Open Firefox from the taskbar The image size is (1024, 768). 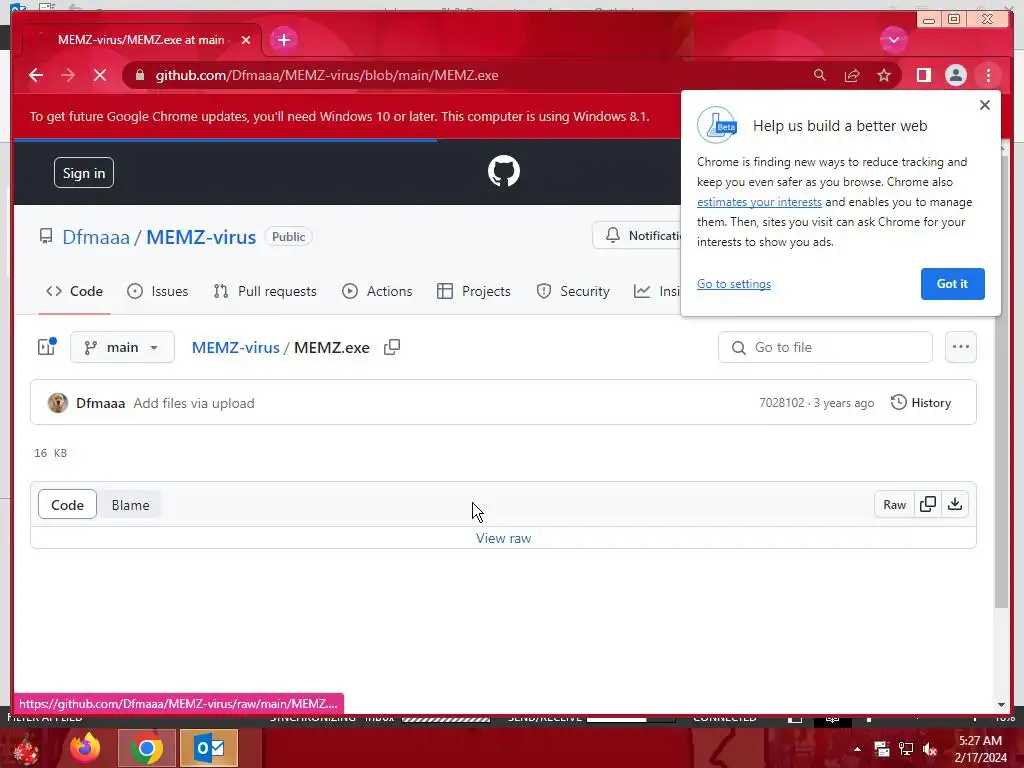click(85, 748)
